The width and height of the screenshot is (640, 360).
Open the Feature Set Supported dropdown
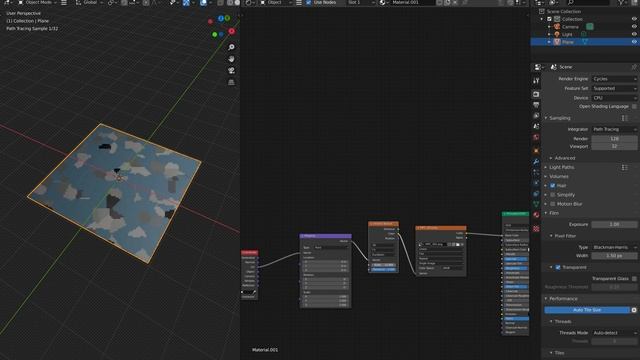tap(614, 89)
